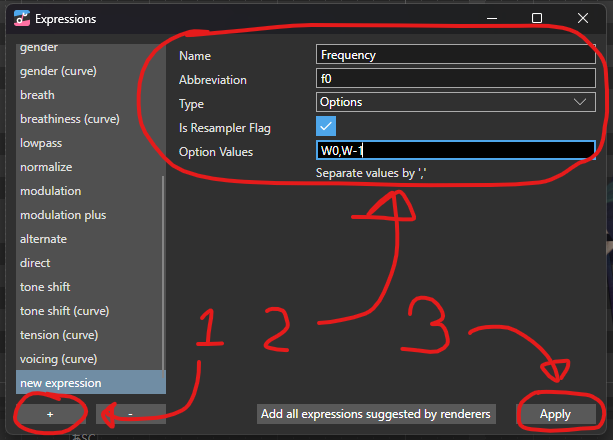Select the voicing (curve) expression

(91, 359)
